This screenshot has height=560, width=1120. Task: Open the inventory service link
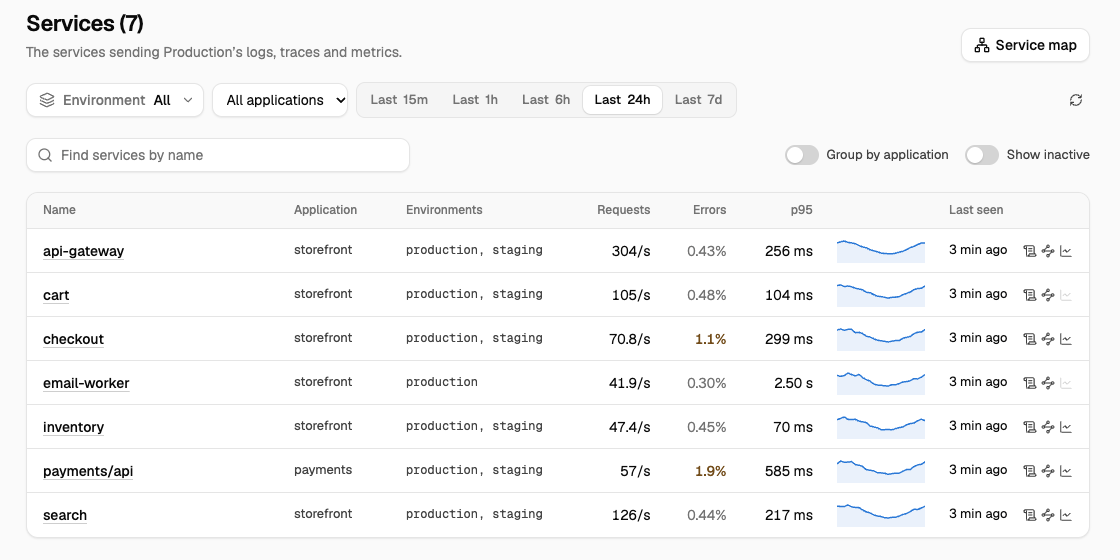[74, 427]
